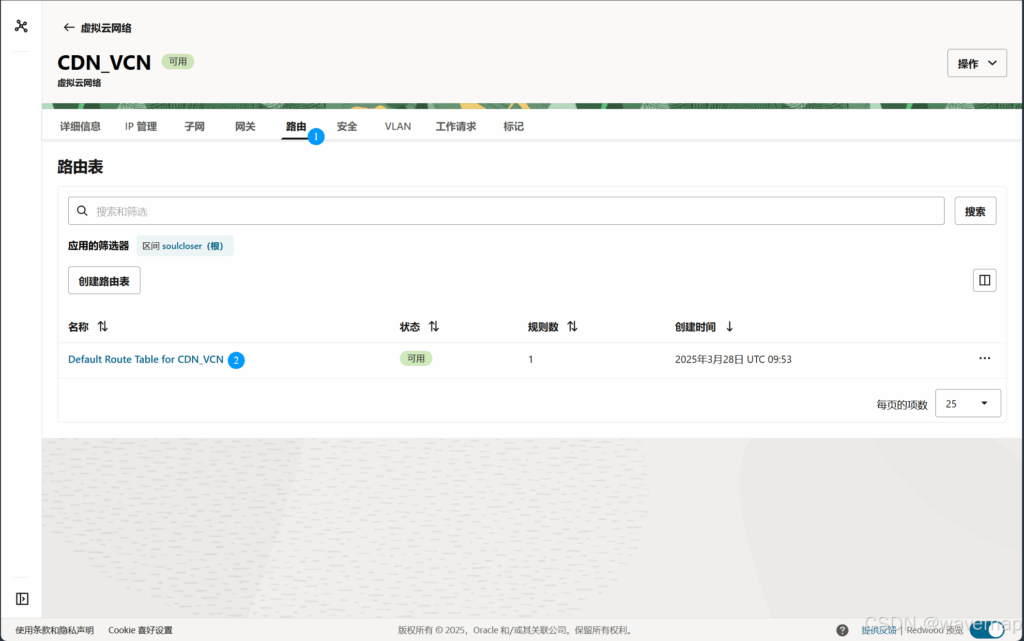The width and height of the screenshot is (1024, 641).
Task: Switch to the IP 管理 tab
Action: click(141, 127)
